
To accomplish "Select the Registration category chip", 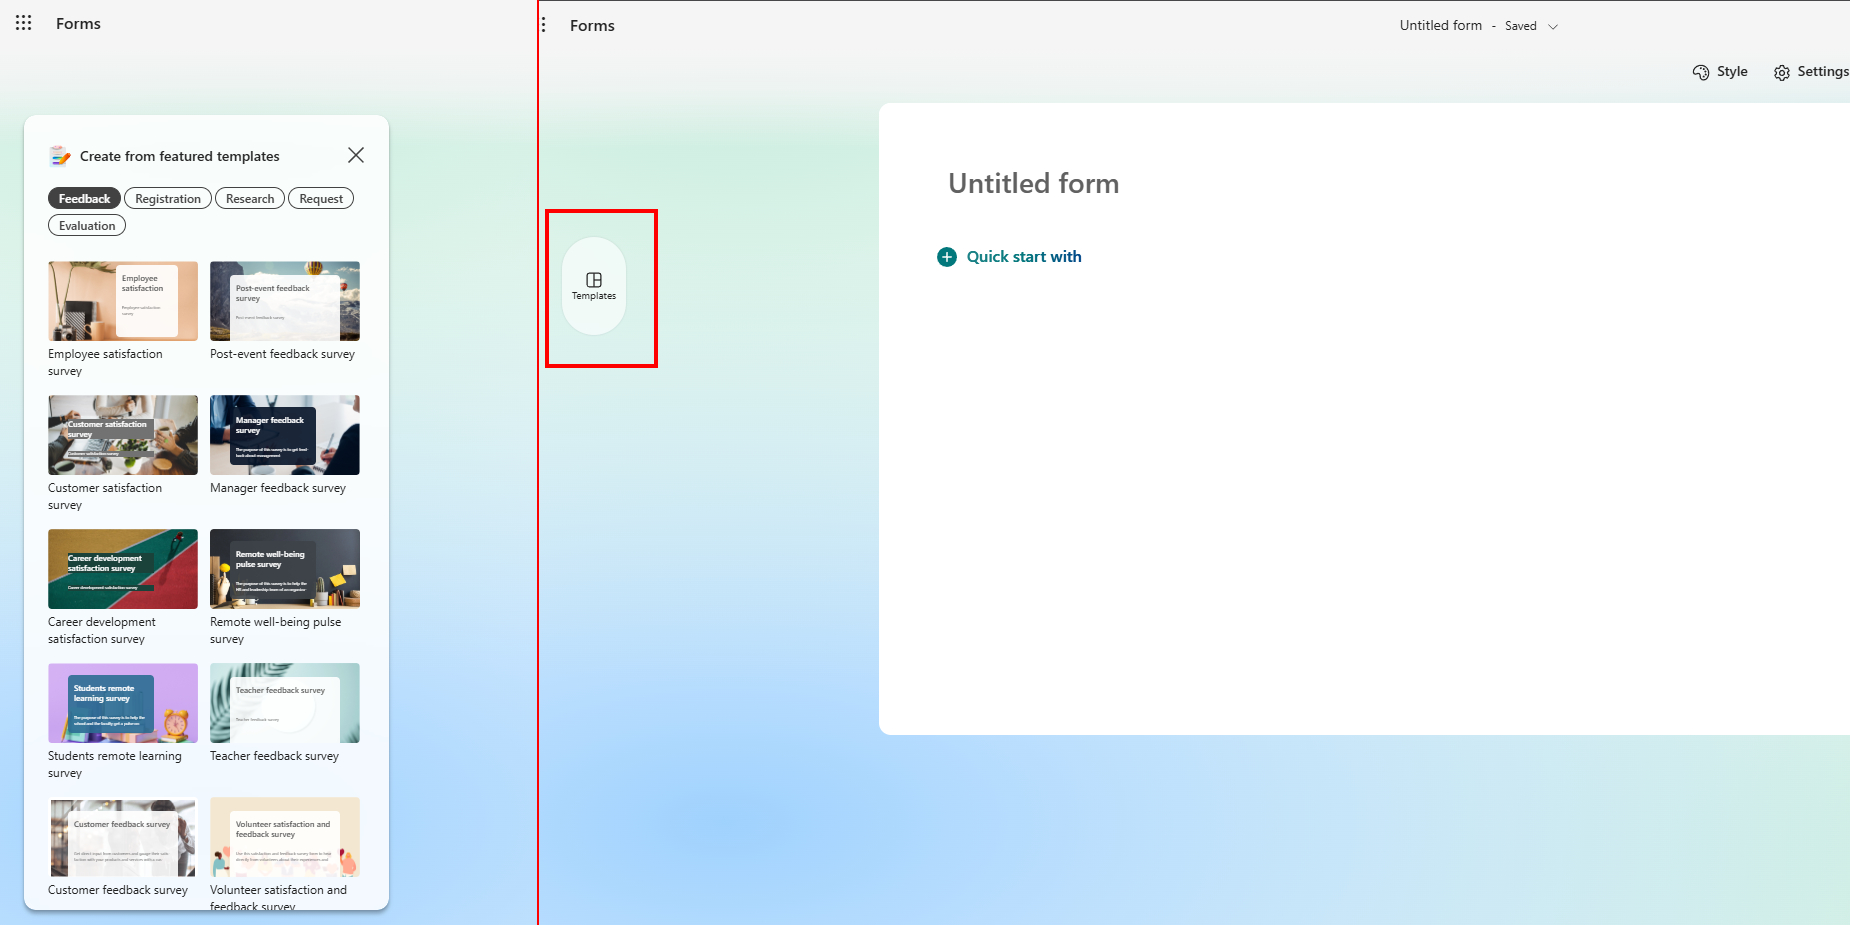I will pyautogui.click(x=168, y=199).
